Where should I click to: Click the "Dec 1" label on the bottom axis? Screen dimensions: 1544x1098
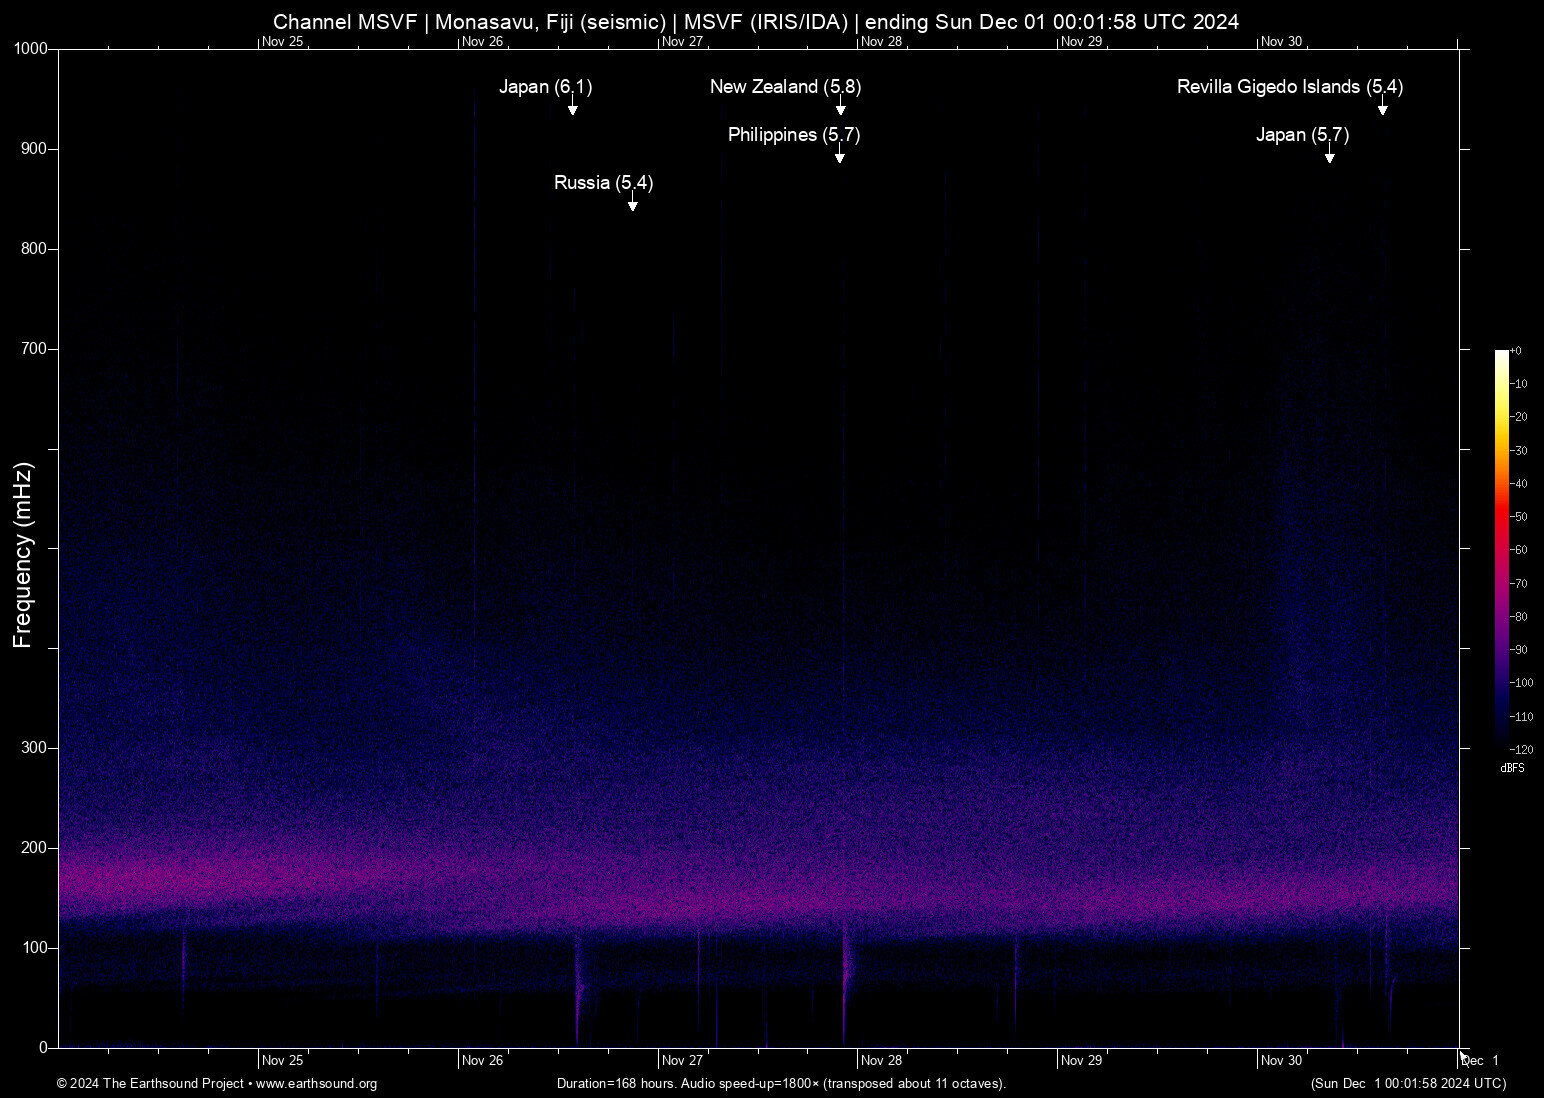(x=1480, y=1061)
